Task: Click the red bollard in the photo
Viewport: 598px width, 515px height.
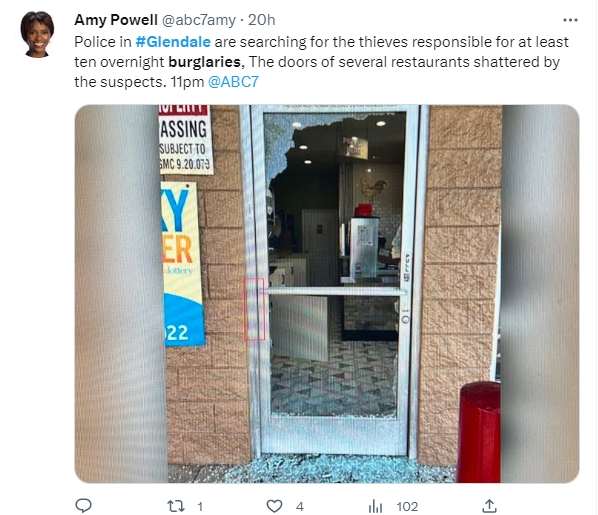Action: click(479, 432)
